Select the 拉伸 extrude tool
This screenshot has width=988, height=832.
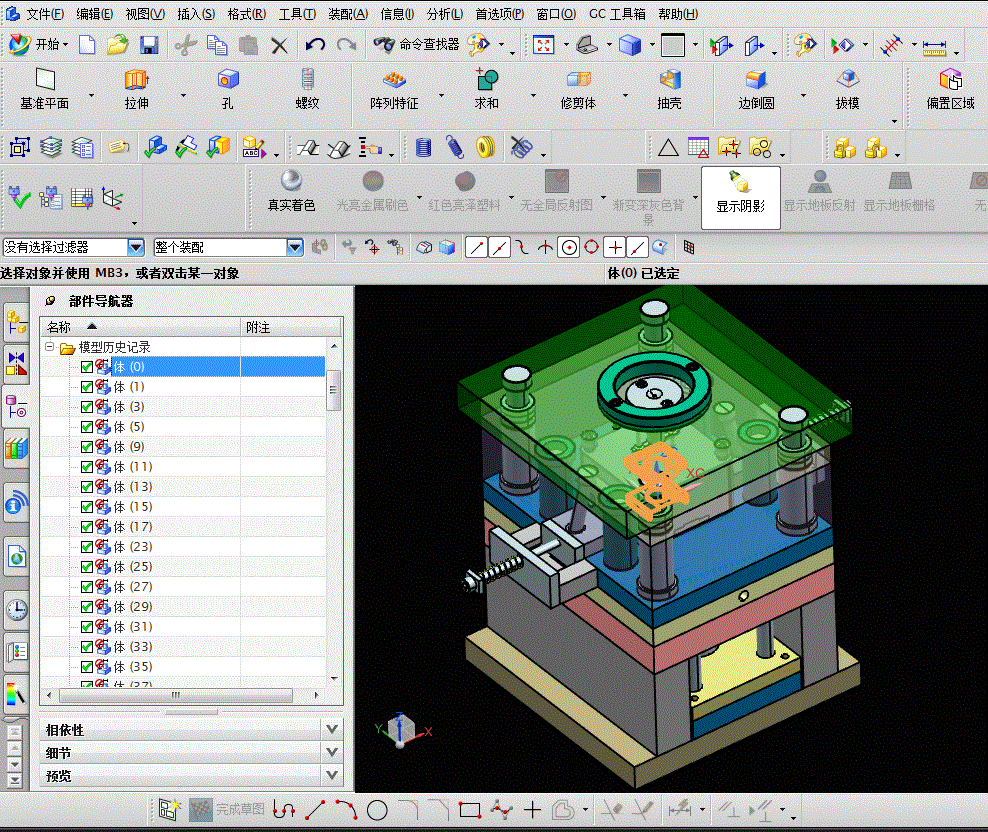(136, 90)
